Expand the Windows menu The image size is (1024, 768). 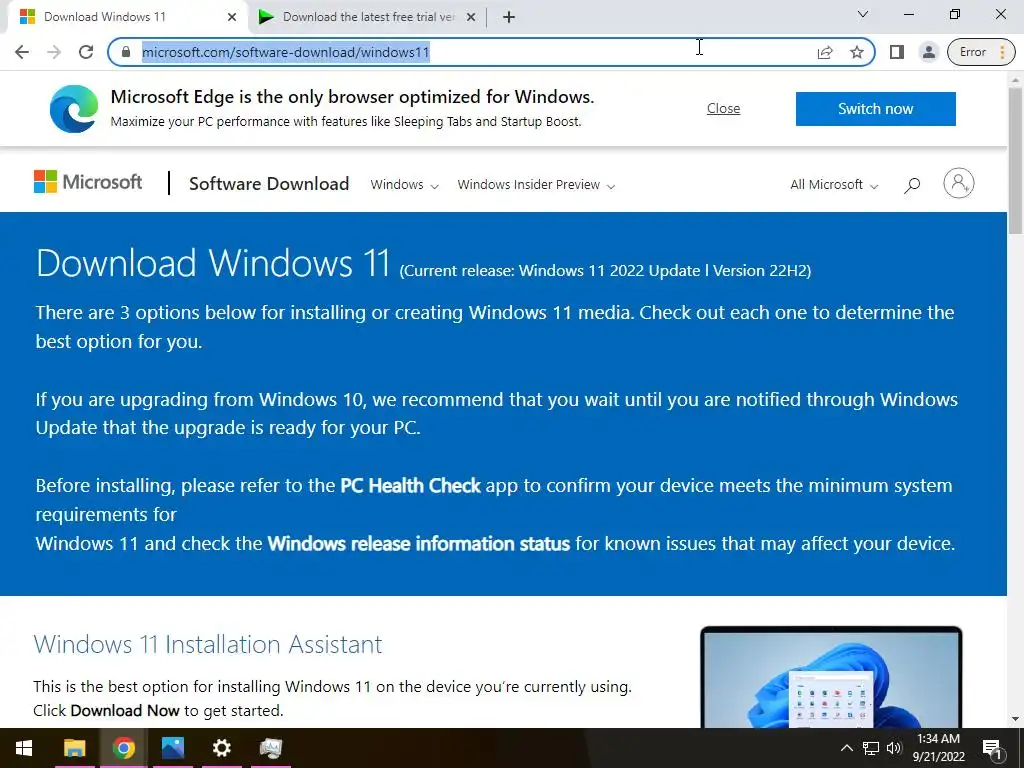pos(404,185)
